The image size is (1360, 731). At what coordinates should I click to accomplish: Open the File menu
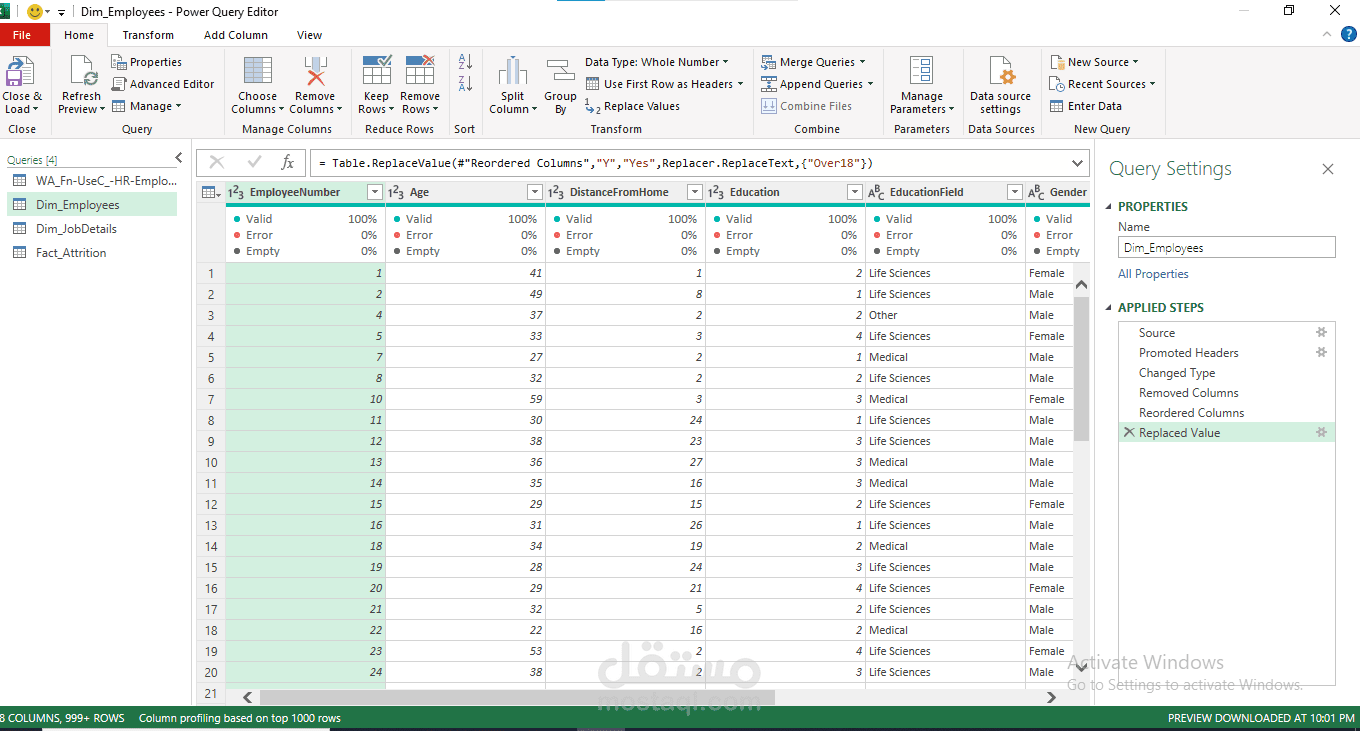click(x=22, y=35)
